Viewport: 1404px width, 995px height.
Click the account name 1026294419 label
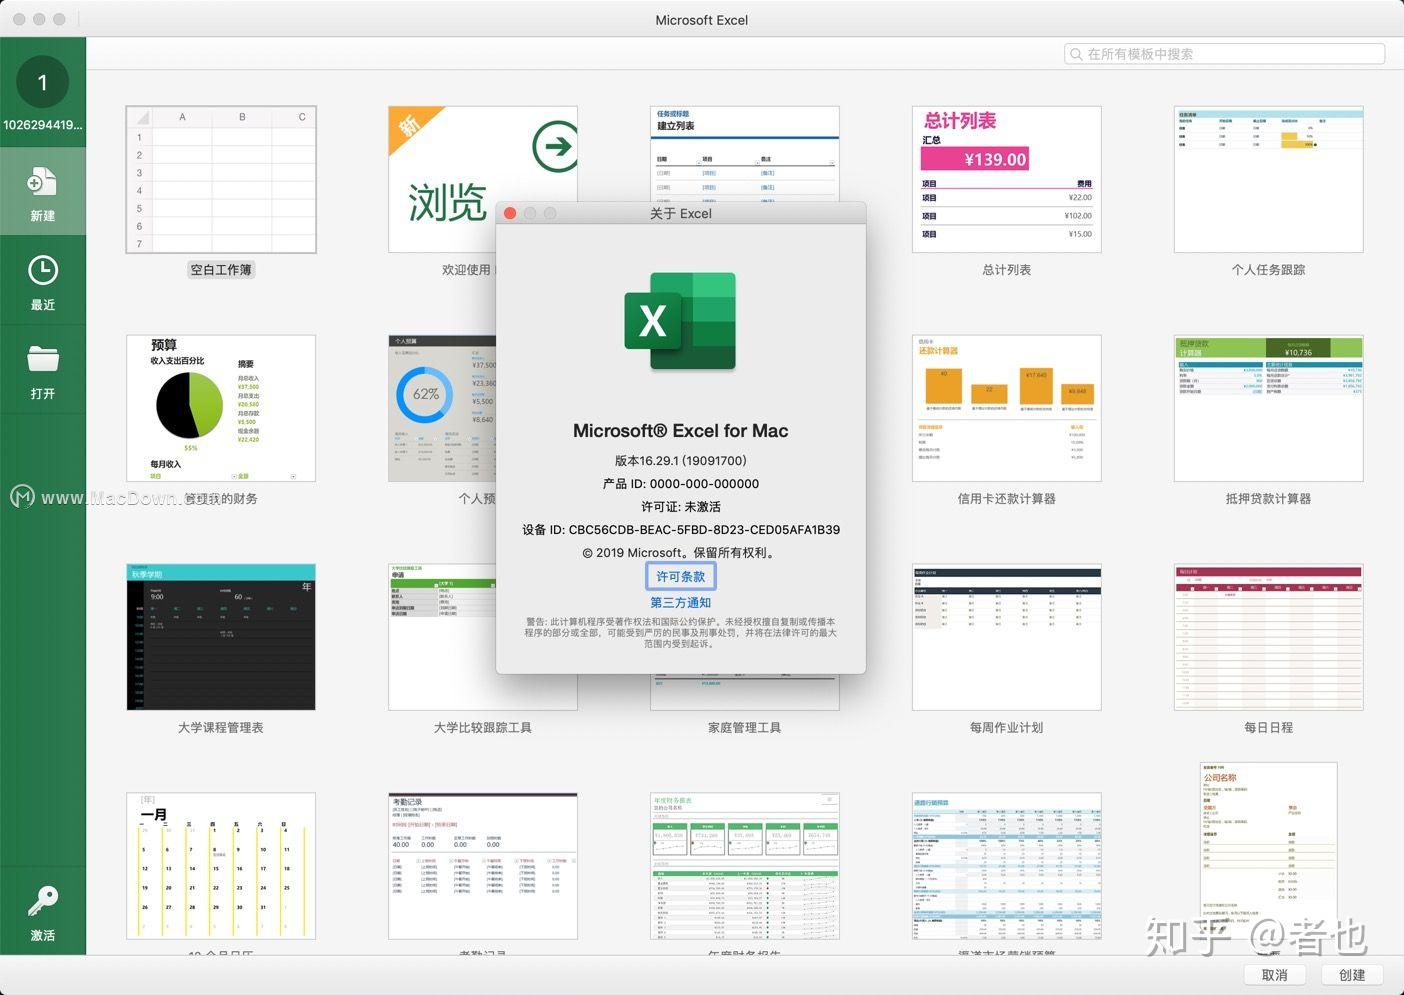click(x=42, y=125)
